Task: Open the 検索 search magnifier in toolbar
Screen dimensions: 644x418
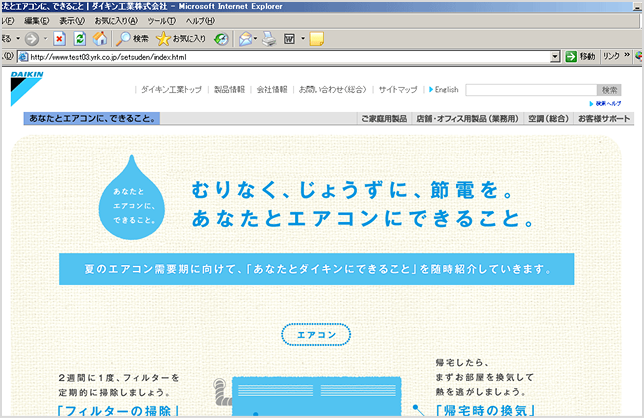Action: point(131,39)
